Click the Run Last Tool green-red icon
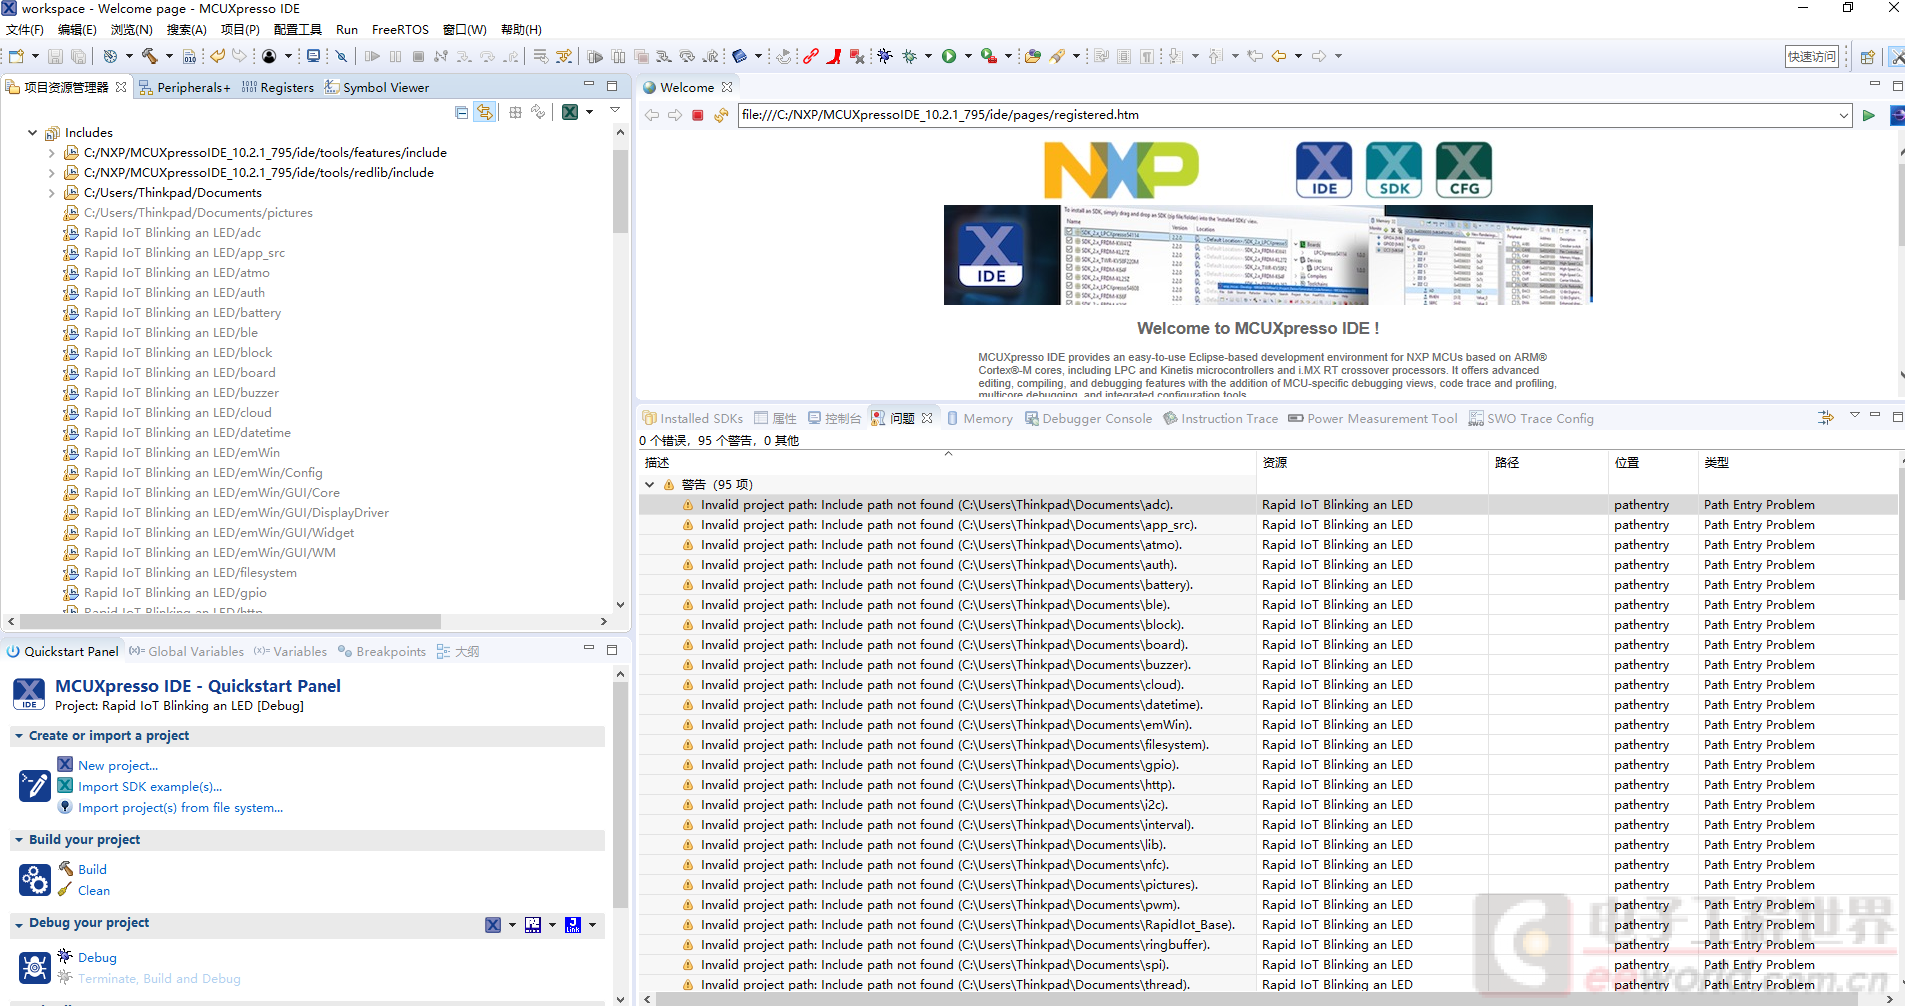1905x1006 pixels. click(988, 57)
